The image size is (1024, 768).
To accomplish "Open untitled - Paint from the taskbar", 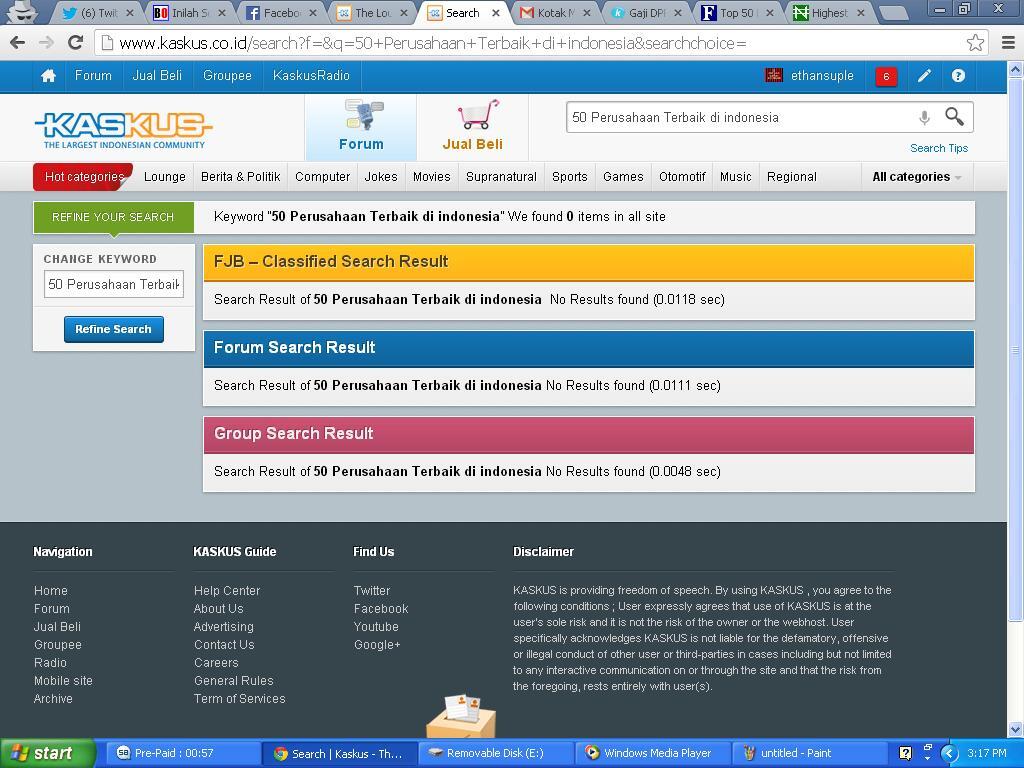I will tap(810, 753).
